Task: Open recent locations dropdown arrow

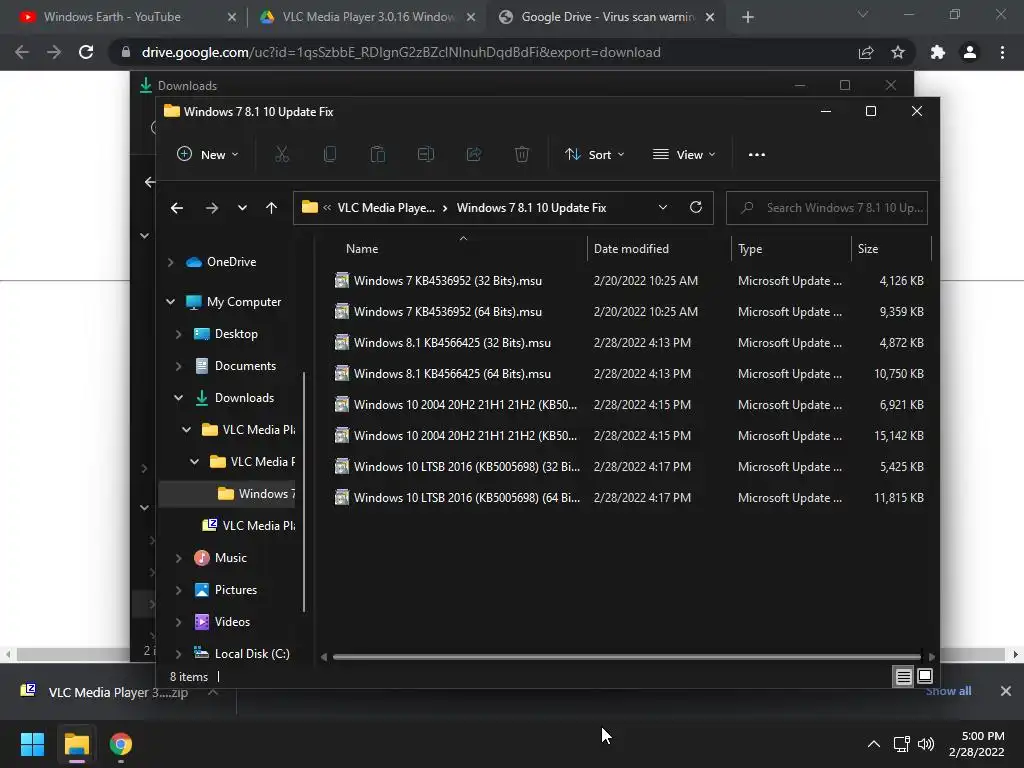Action: point(242,208)
